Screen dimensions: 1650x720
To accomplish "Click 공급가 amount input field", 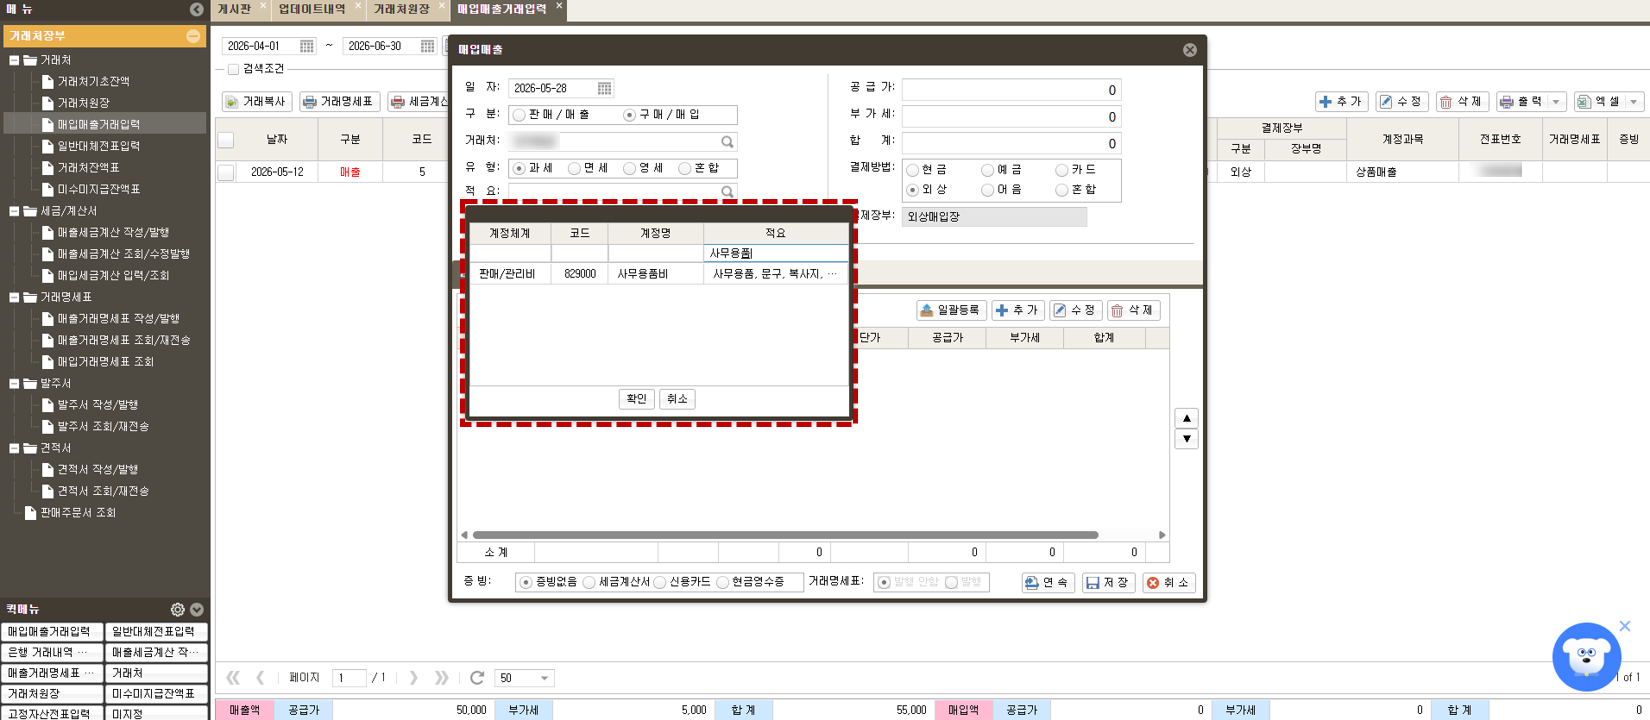I will tap(1011, 90).
